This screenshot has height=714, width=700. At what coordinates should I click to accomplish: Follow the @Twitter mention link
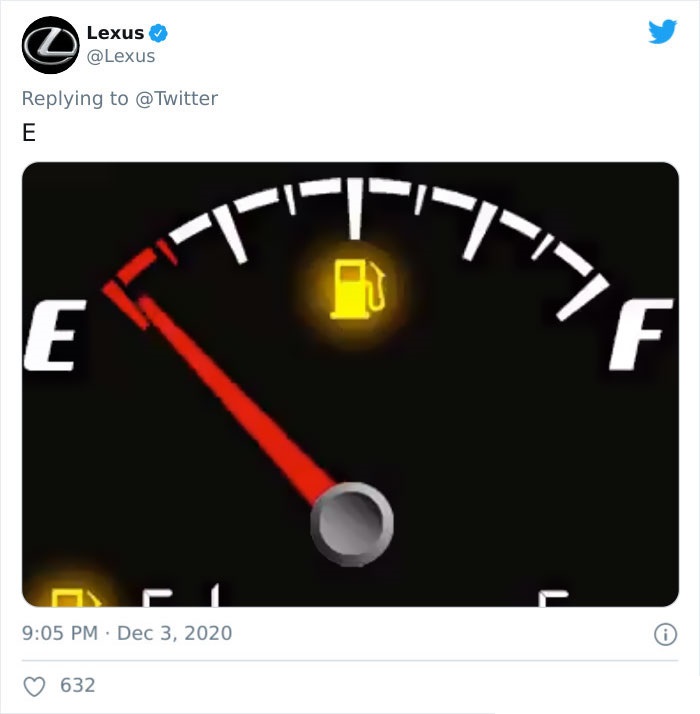point(176,98)
